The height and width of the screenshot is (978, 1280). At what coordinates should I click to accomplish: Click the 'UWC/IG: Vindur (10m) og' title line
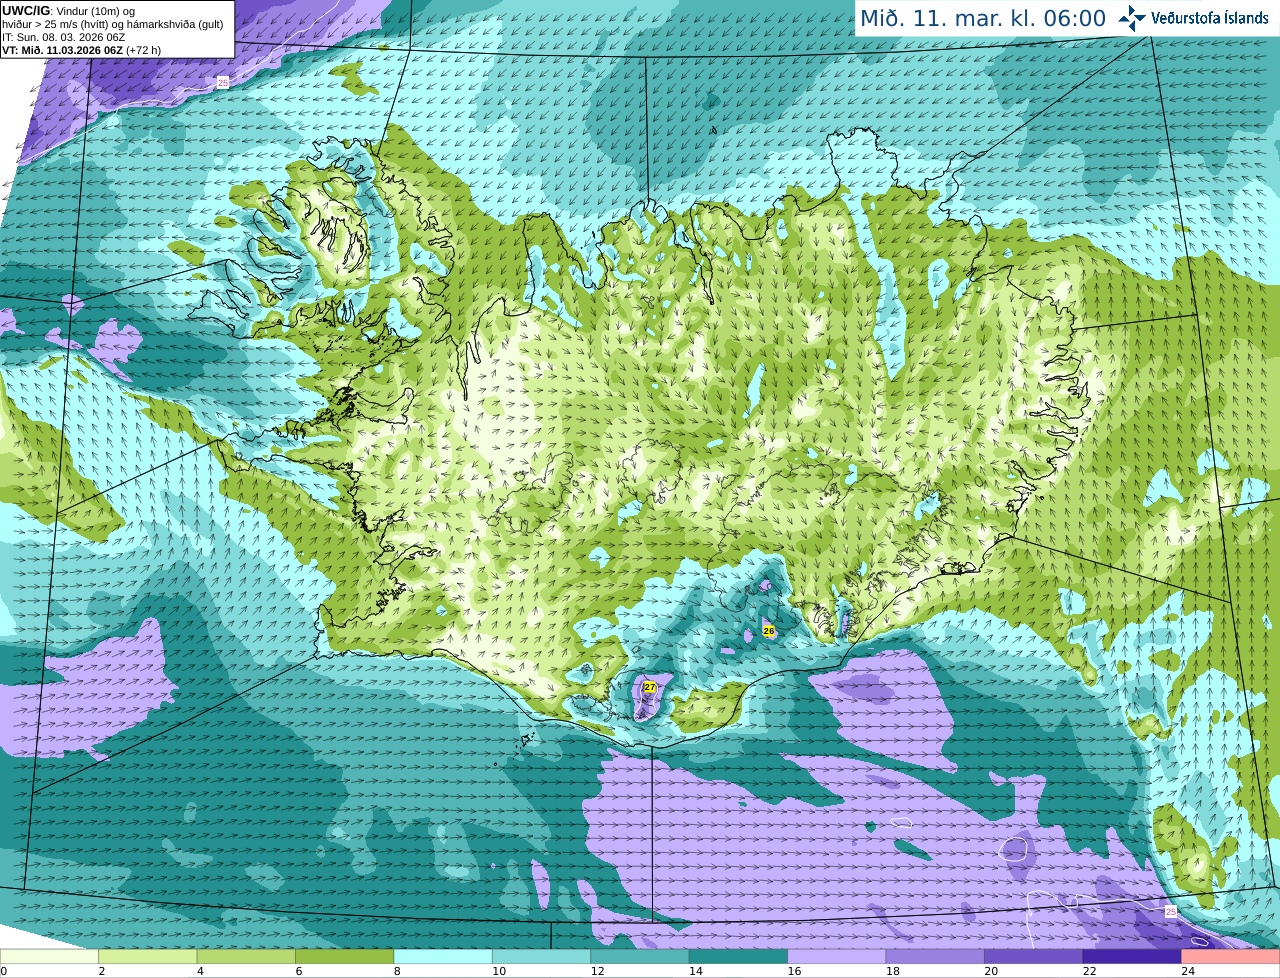[x=69, y=10]
